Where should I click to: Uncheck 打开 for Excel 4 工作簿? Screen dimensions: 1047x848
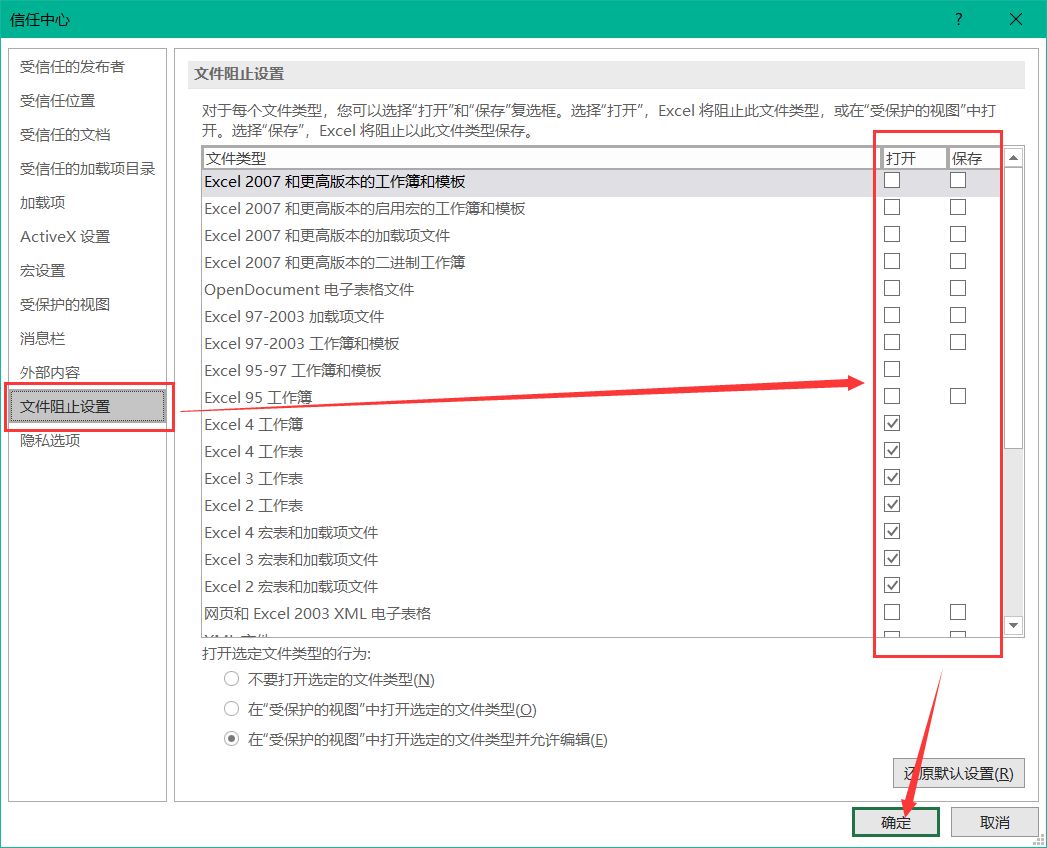(891, 423)
